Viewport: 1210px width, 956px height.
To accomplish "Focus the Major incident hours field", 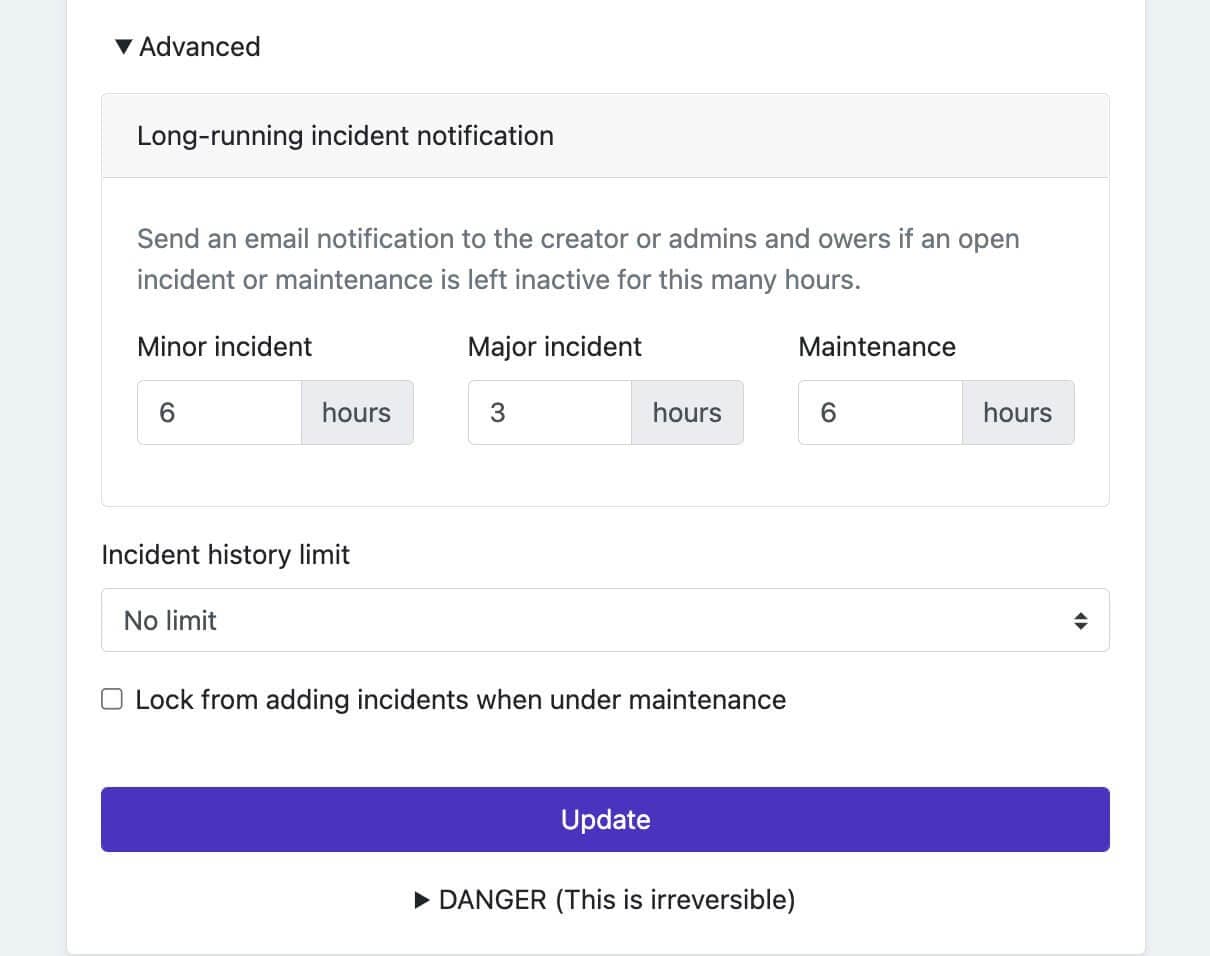I will pyautogui.click(x=549, y=412).
